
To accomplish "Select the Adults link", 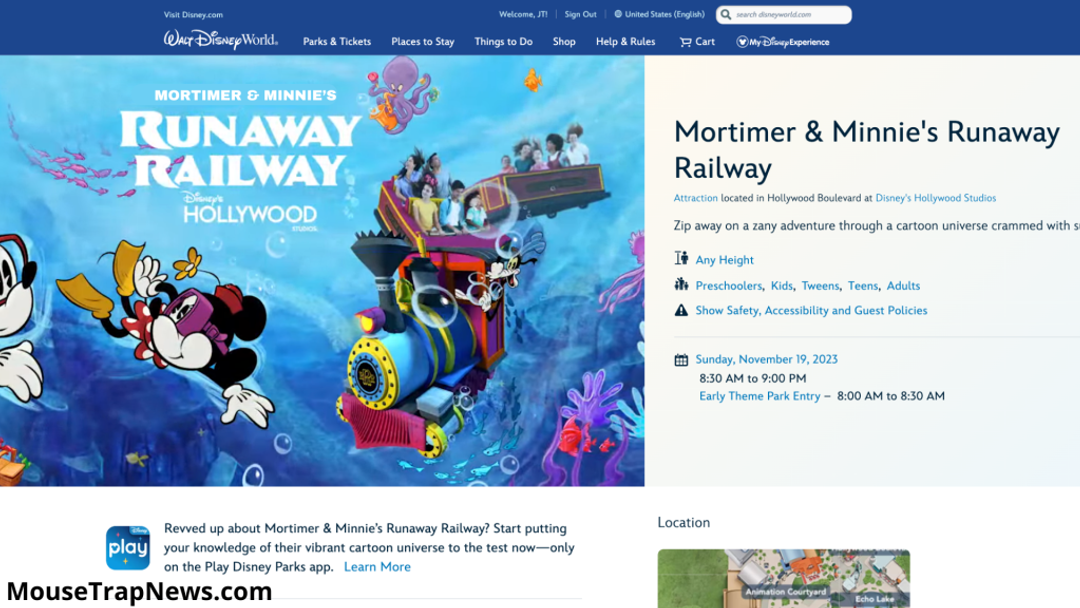I will (x=903, y=286).
